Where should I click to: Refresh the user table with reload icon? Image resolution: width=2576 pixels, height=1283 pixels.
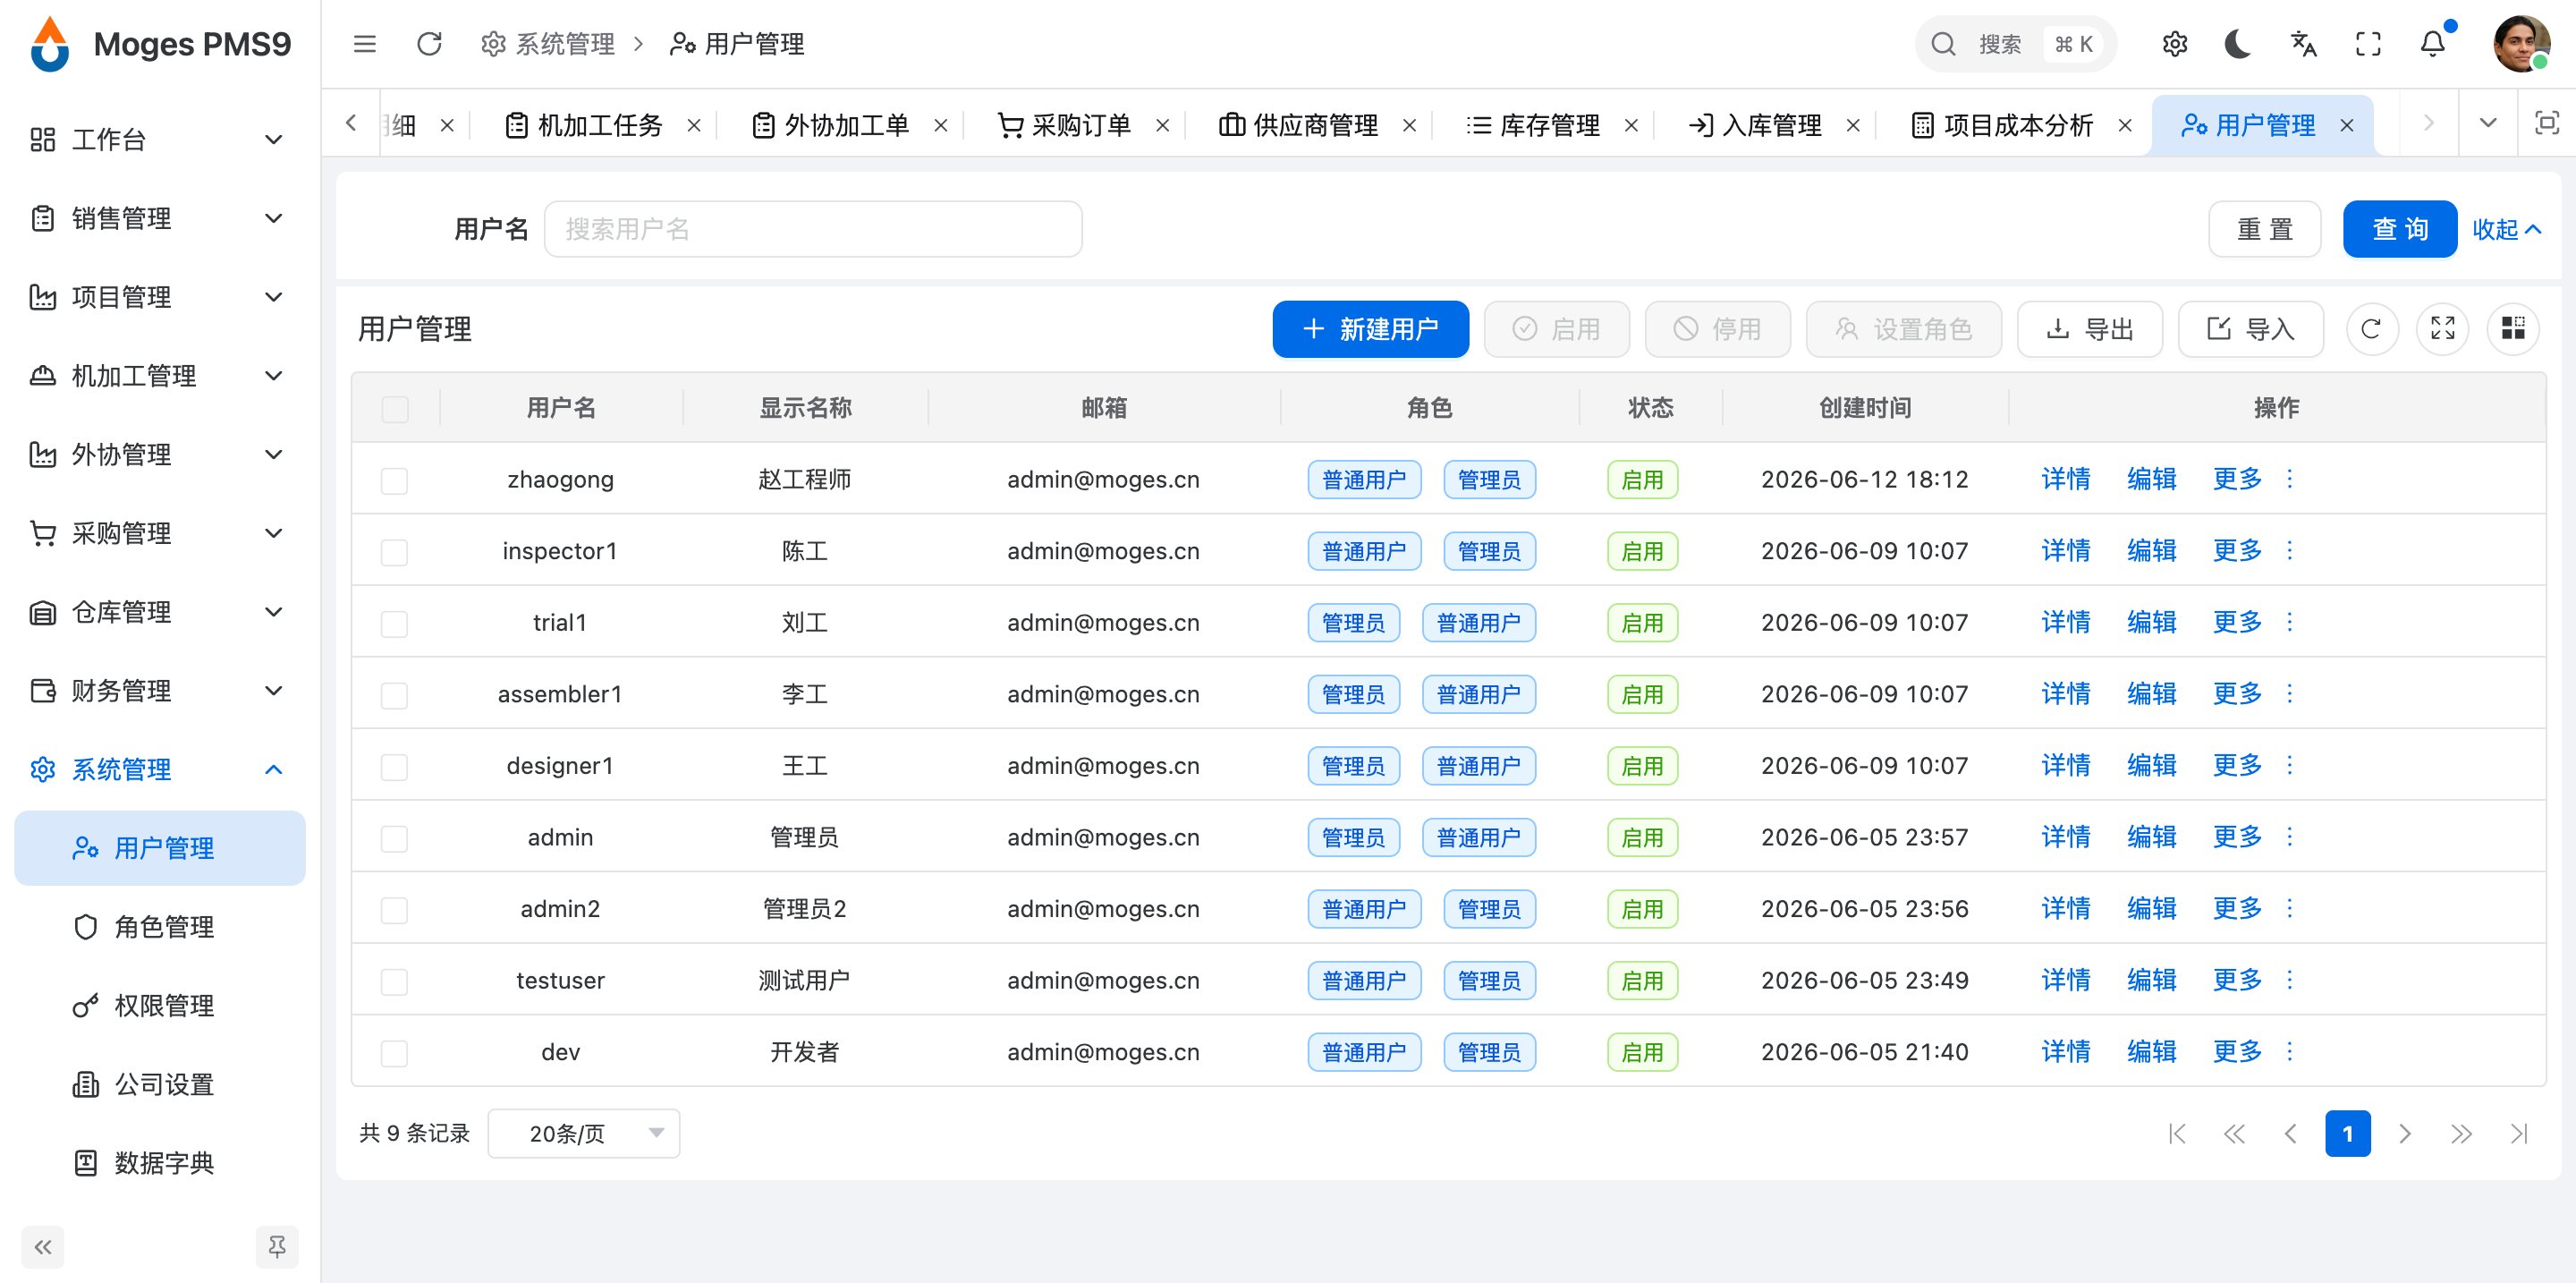tap(2370, 329)
